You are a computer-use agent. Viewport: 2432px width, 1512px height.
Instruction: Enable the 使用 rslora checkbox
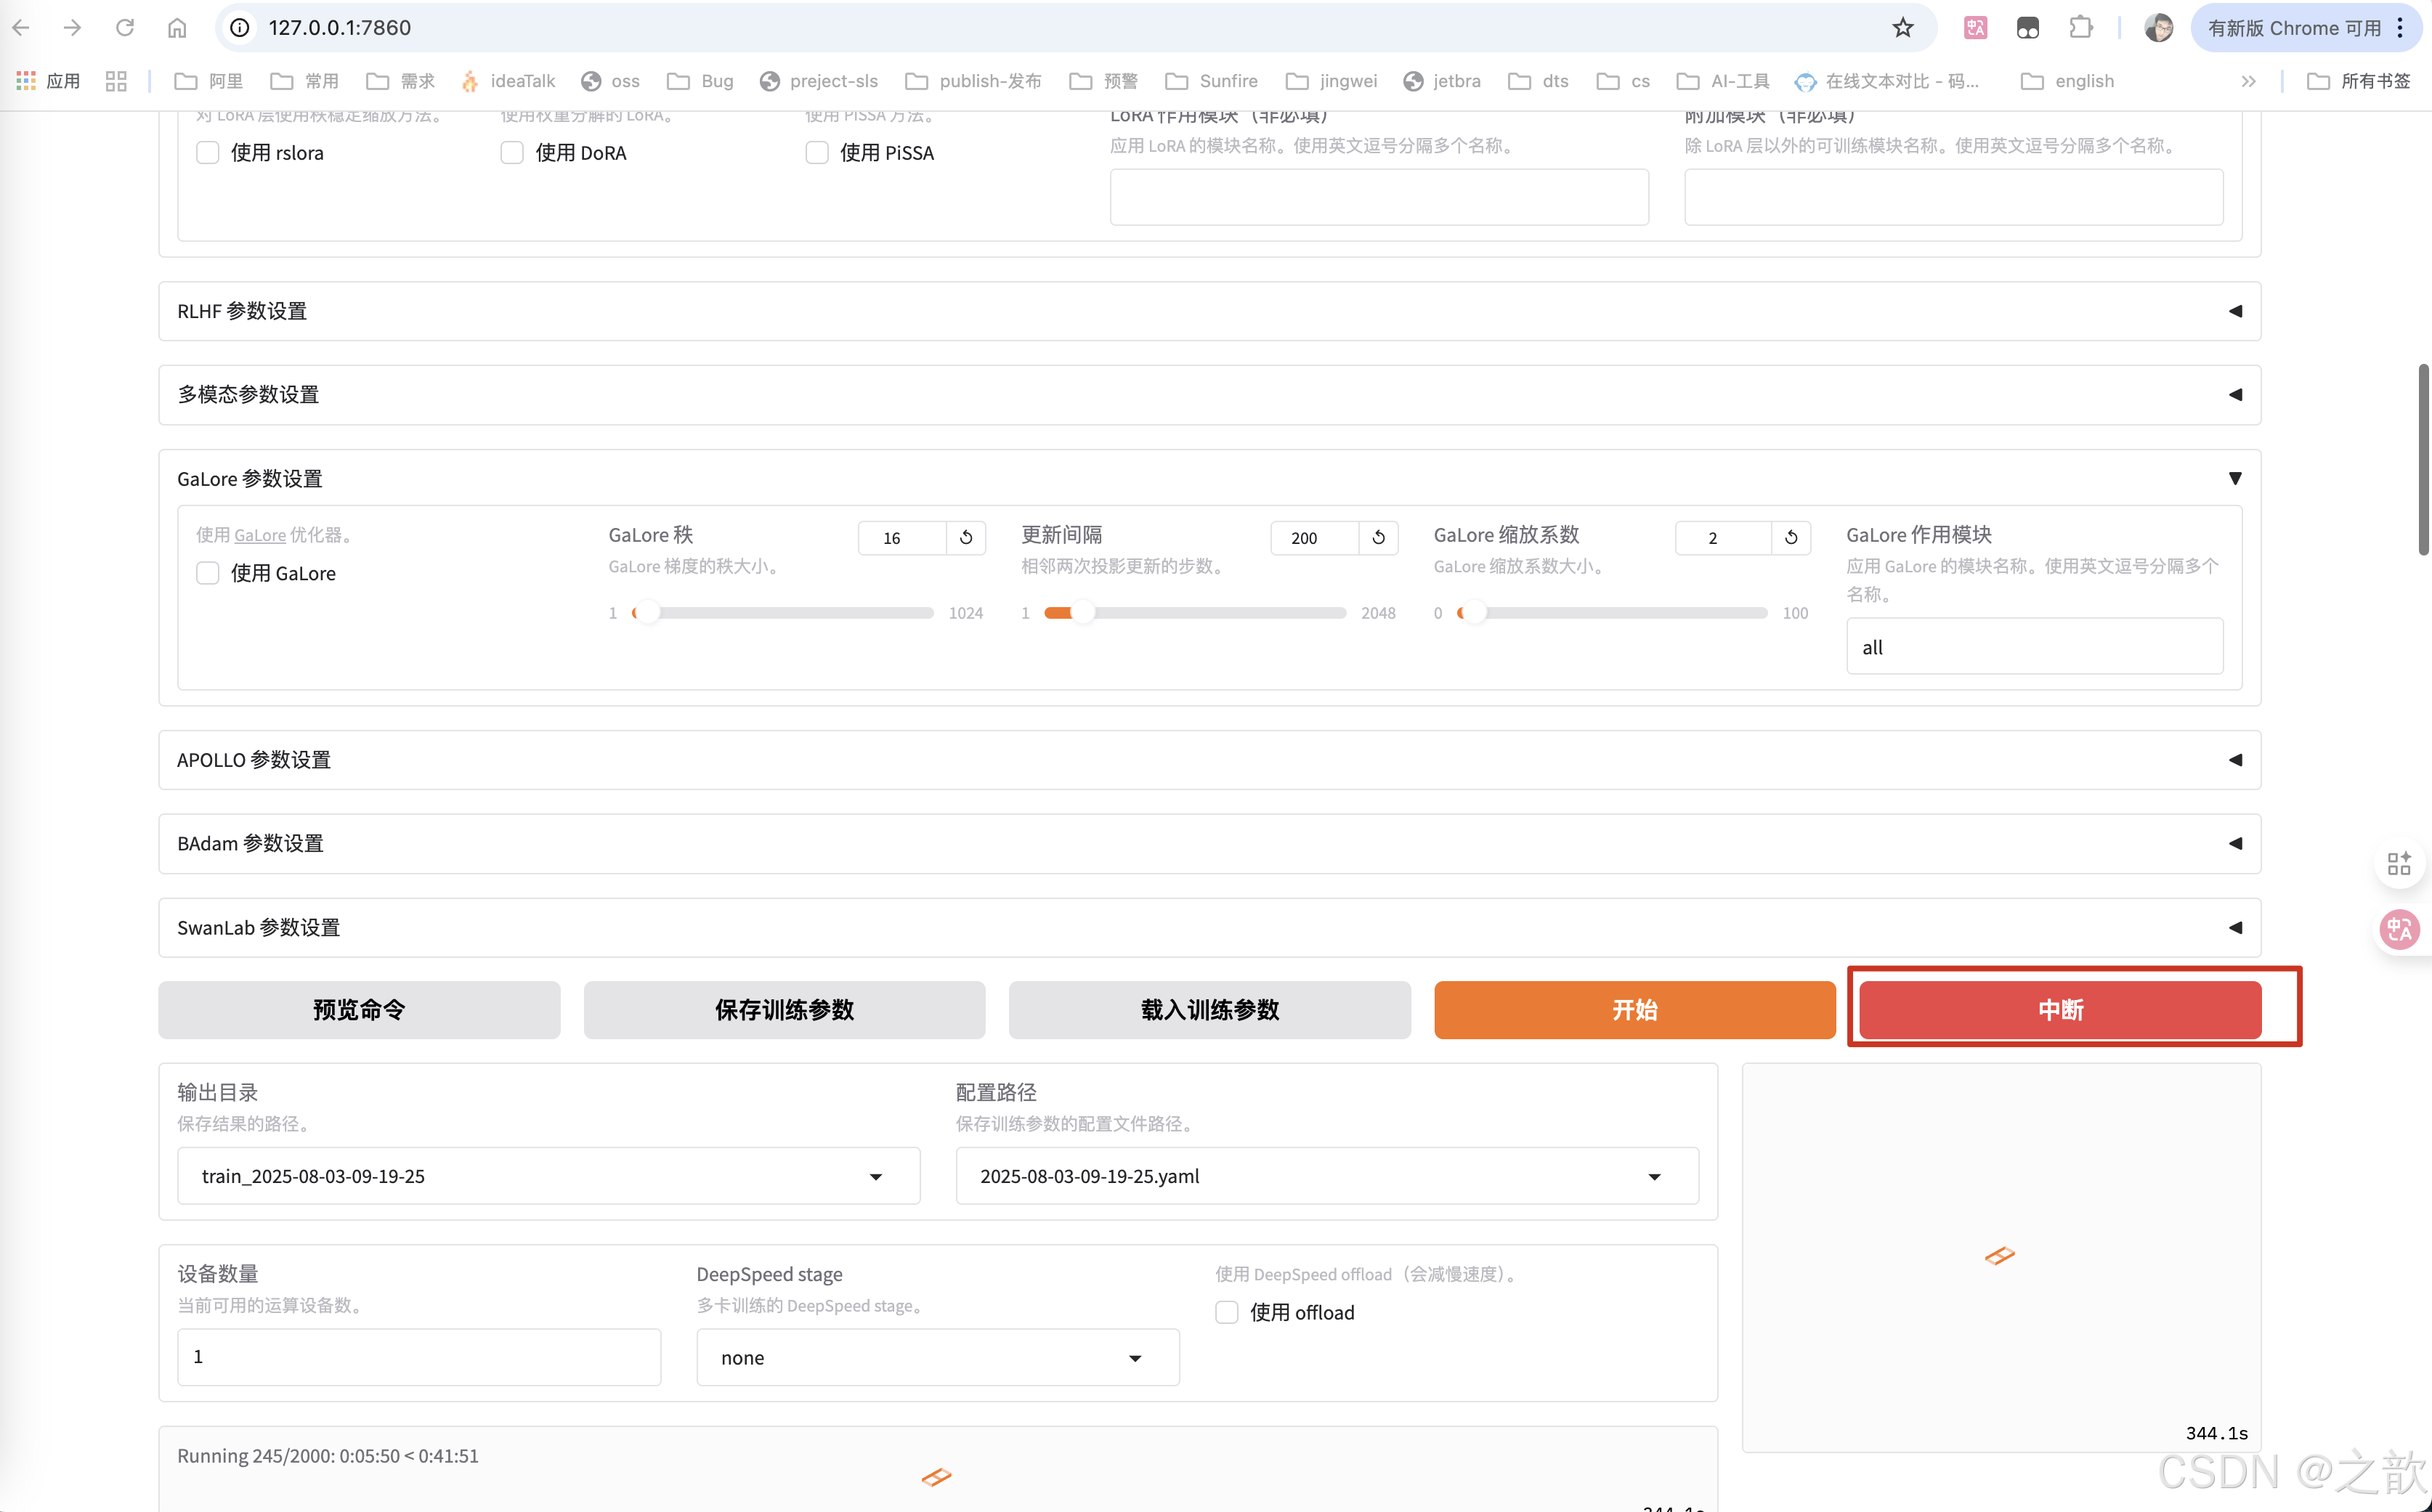(207, 152)
